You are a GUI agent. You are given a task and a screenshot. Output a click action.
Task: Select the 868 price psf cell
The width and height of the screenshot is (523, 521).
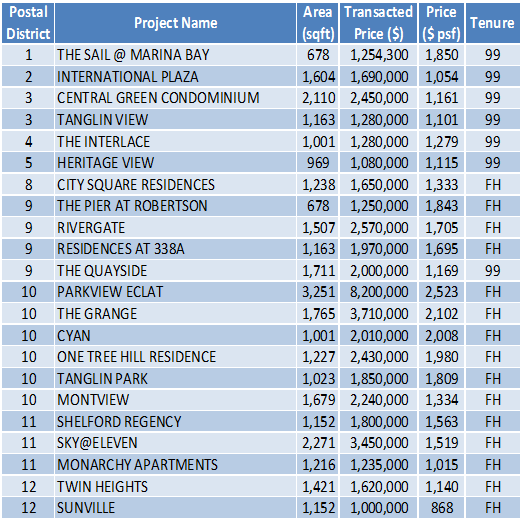point(441,508)
